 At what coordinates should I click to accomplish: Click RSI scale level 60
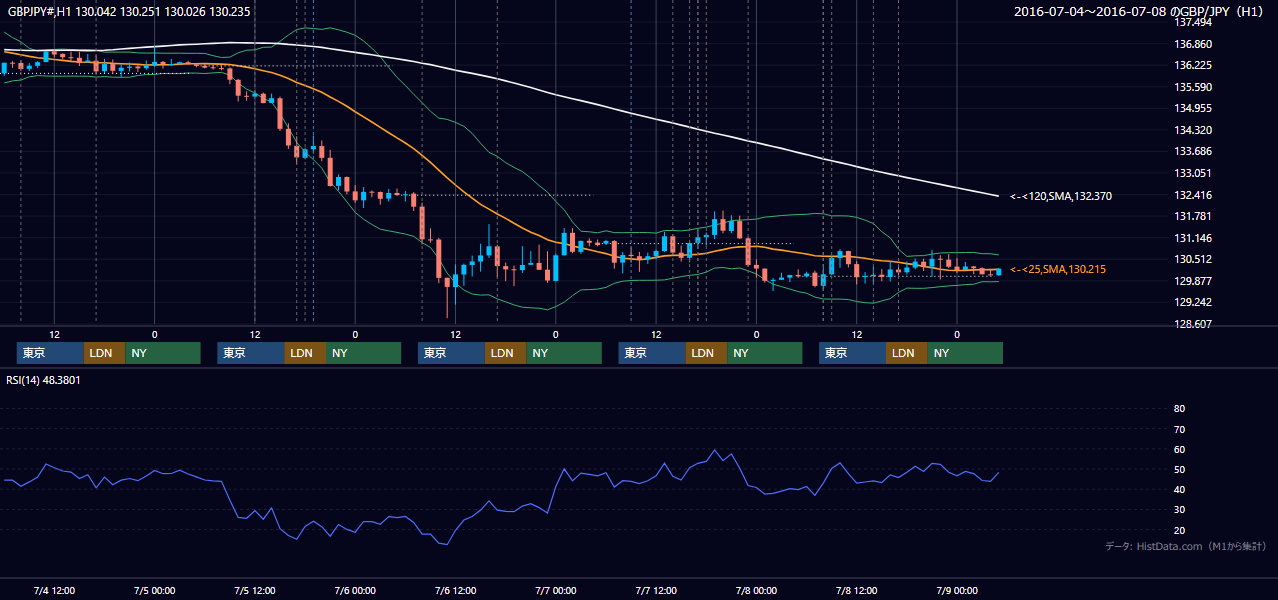pyautogui.click(x=1179, y=449)
